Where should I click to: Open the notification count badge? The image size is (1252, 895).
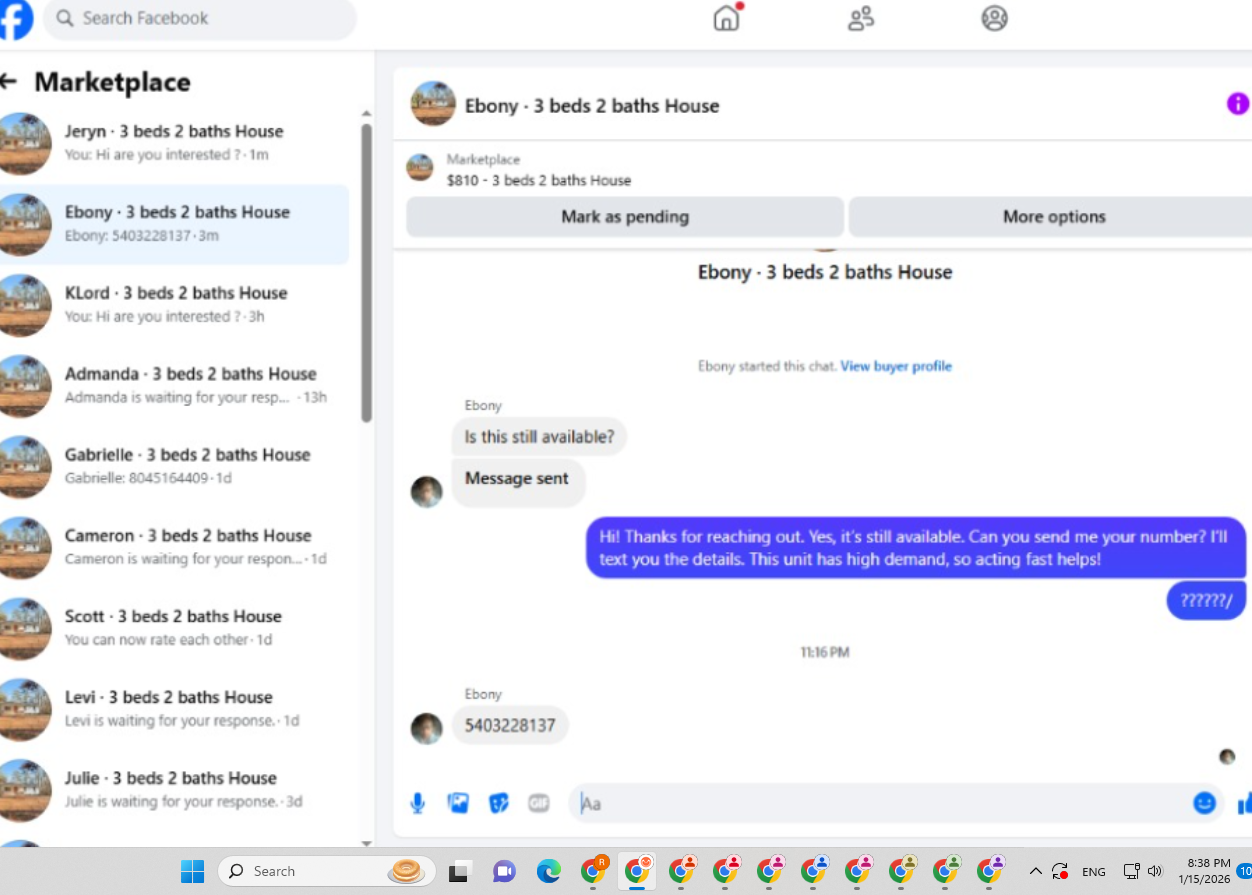pyautogui.click(x=1245, y=871)
